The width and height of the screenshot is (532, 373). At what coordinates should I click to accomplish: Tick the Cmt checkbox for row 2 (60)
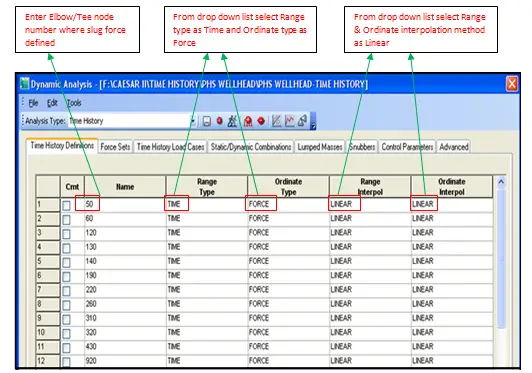pos(66,220)
